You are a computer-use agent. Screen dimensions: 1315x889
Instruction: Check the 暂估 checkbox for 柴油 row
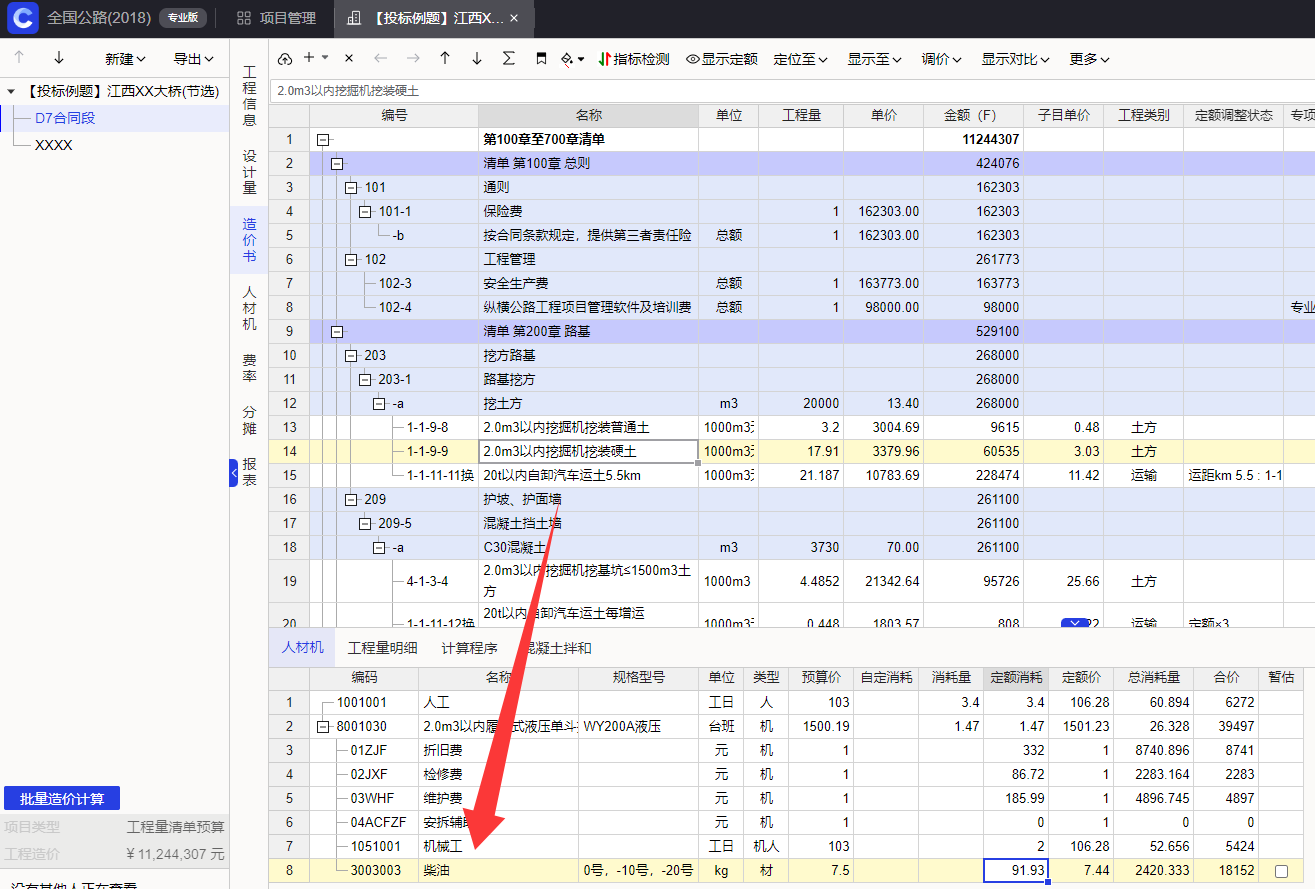(x=1281, y=871)
